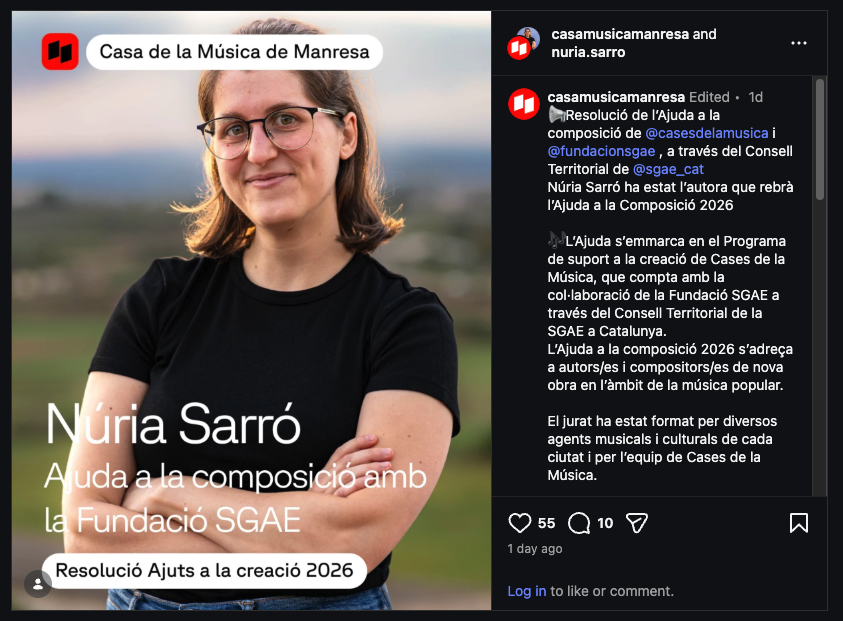View the 55 likes count
This screenshot has width=843, height=621.
[546, 523]
